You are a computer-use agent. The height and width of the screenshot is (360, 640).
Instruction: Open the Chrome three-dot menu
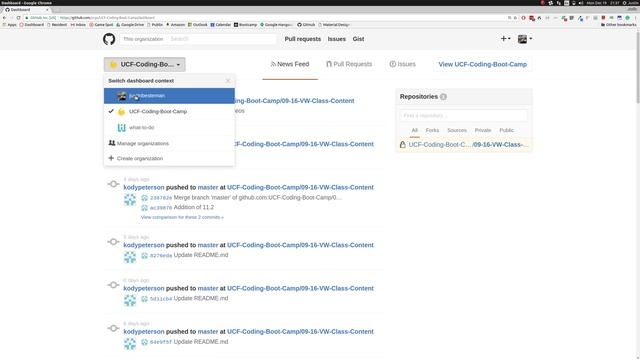tap(636, 18)
